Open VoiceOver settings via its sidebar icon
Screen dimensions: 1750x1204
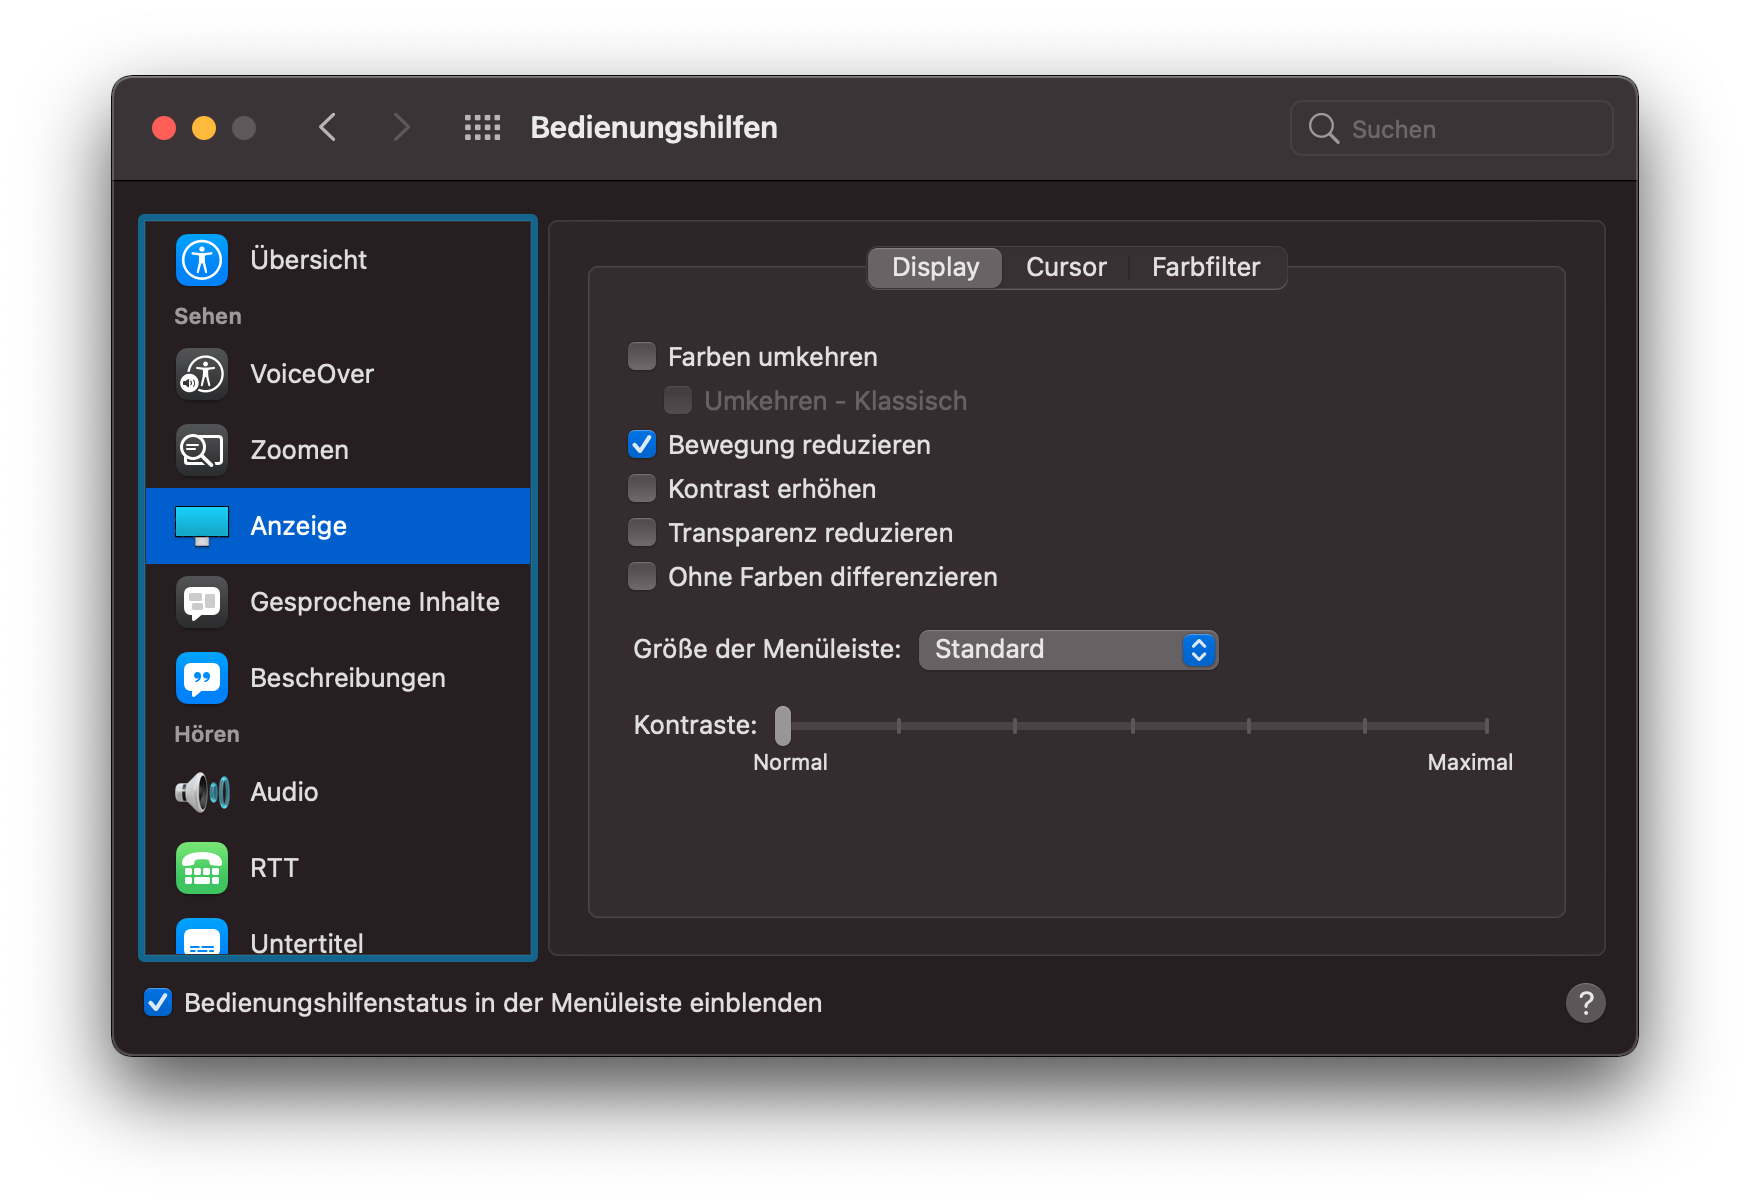(201, 373)
